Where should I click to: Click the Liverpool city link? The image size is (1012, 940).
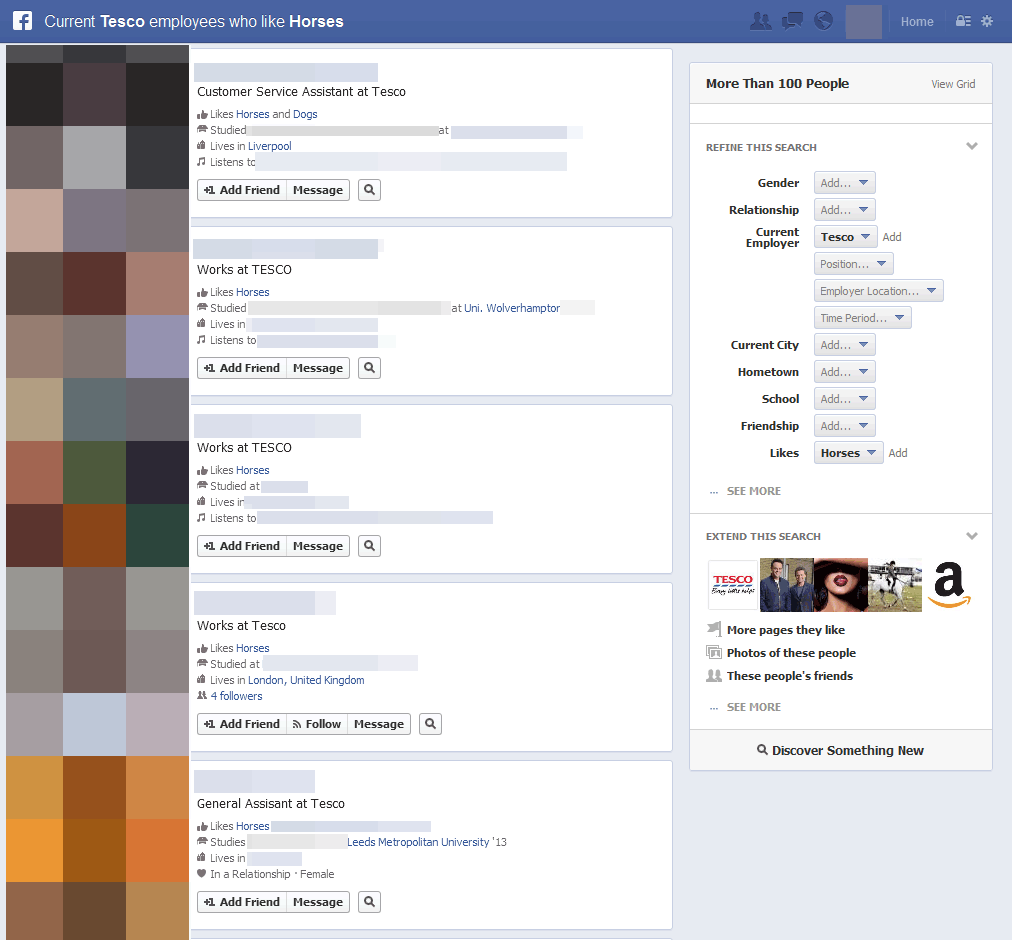click(x=270, y=146)
